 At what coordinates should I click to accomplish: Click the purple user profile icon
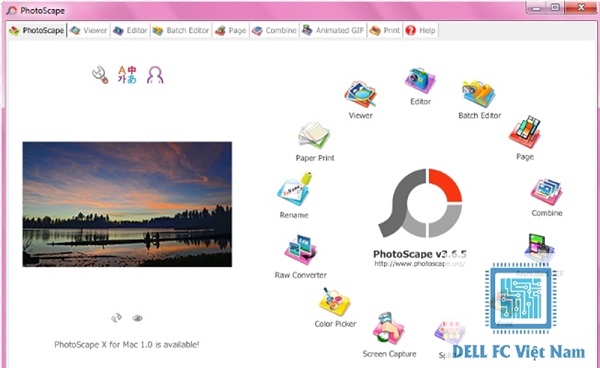(155, 75)
